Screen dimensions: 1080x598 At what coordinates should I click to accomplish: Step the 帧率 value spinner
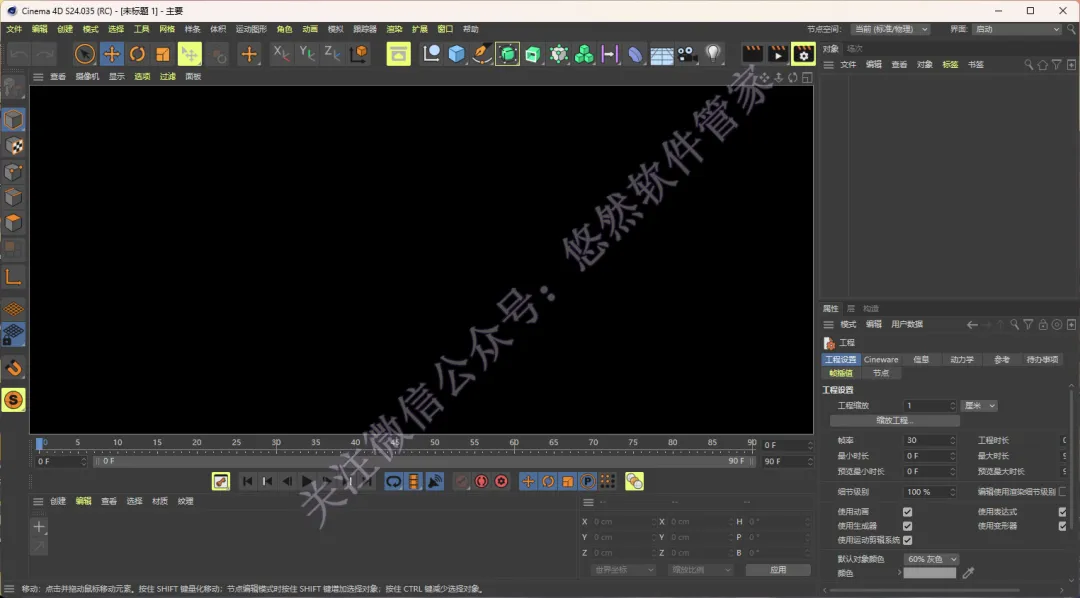coord(953,440)
